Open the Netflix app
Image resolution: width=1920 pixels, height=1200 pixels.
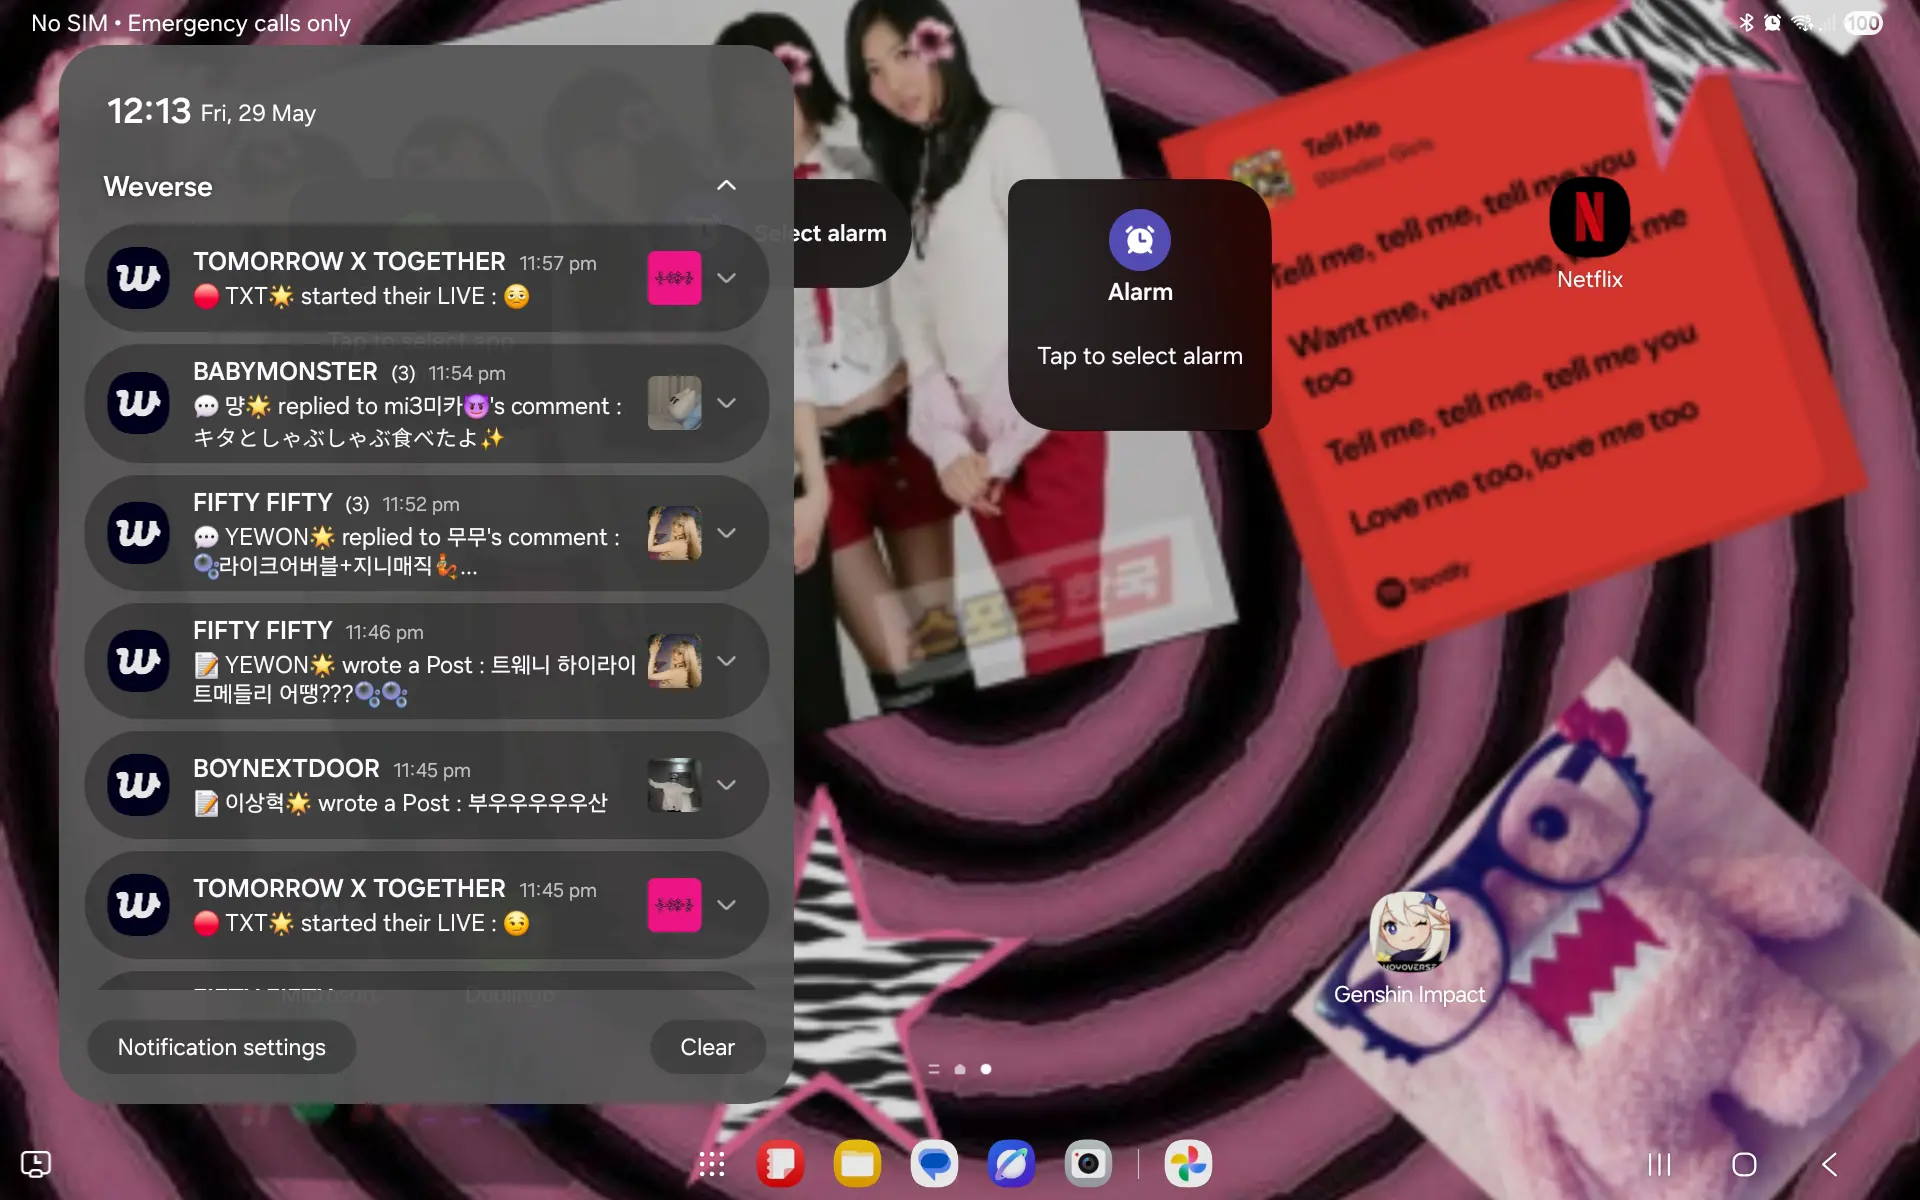pos(1589,218)
